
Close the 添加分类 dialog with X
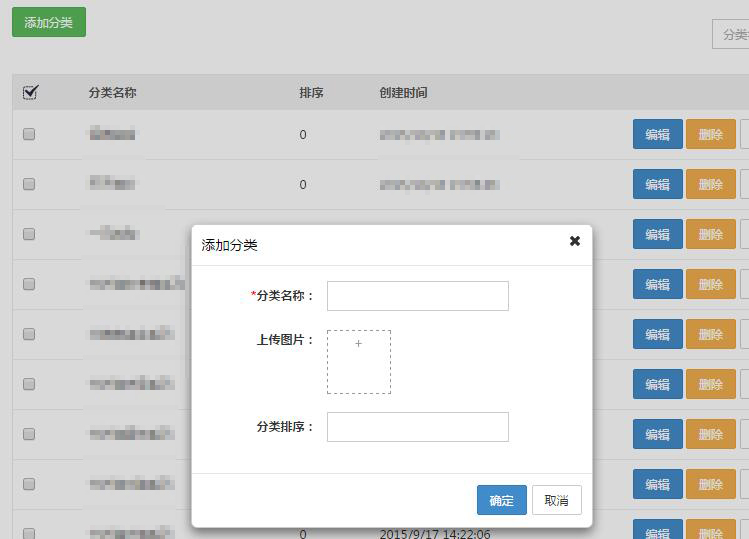click(575, 241)
